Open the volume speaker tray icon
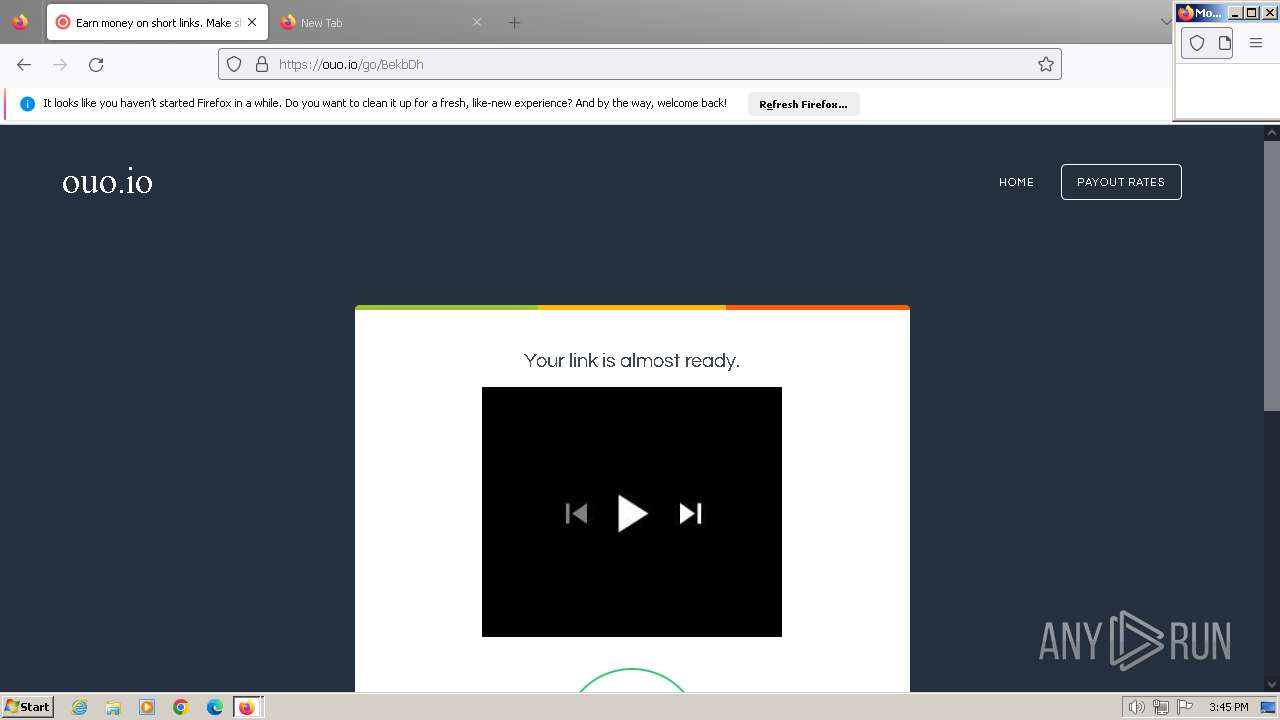 pyautogui.click(x=1136, y=707)
